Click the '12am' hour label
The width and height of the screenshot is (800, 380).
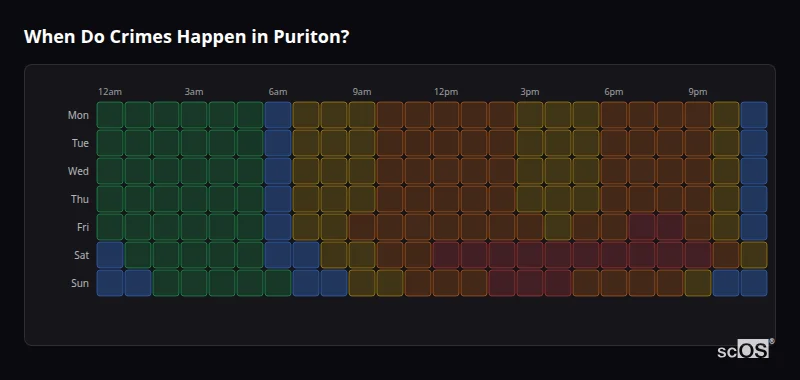(x=110, y=92)
